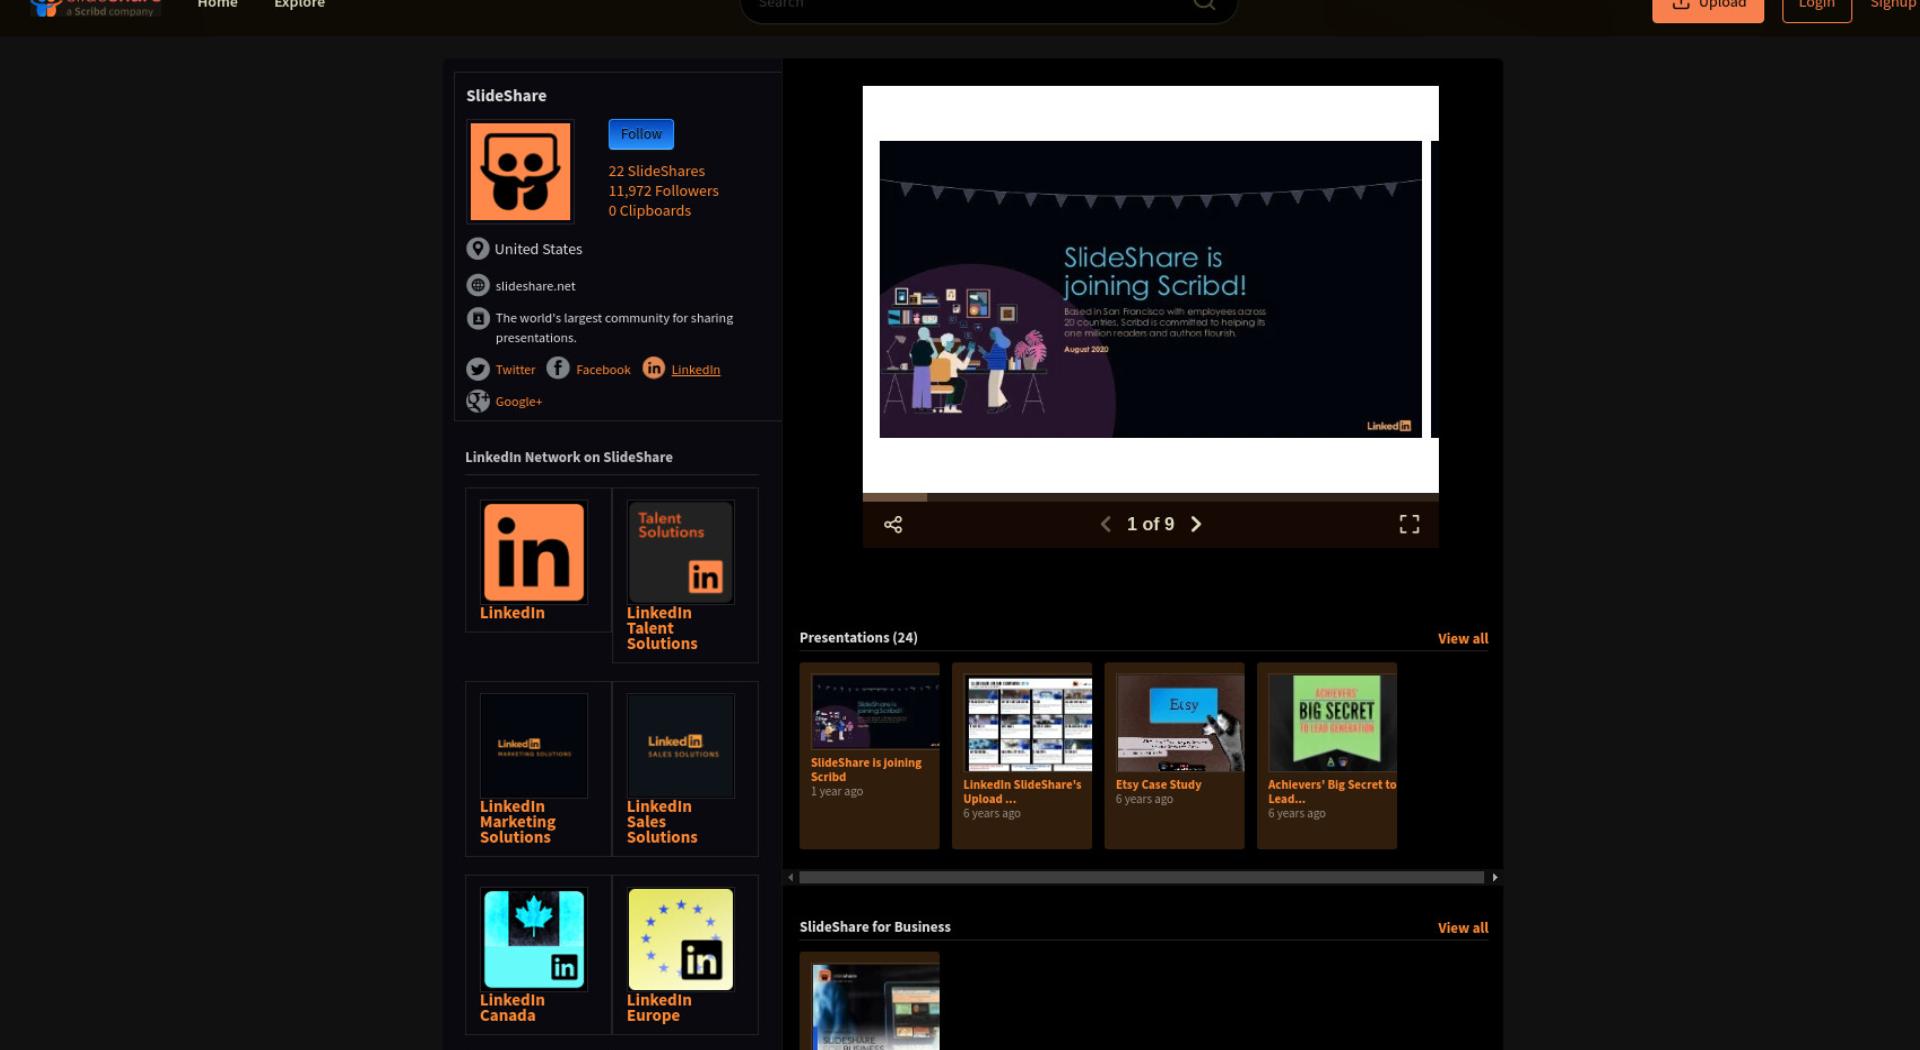This screenshot has height=1050, width=1920.
Task: Click the LinkedIn circular icon in profile
Action: coord(653,368)
